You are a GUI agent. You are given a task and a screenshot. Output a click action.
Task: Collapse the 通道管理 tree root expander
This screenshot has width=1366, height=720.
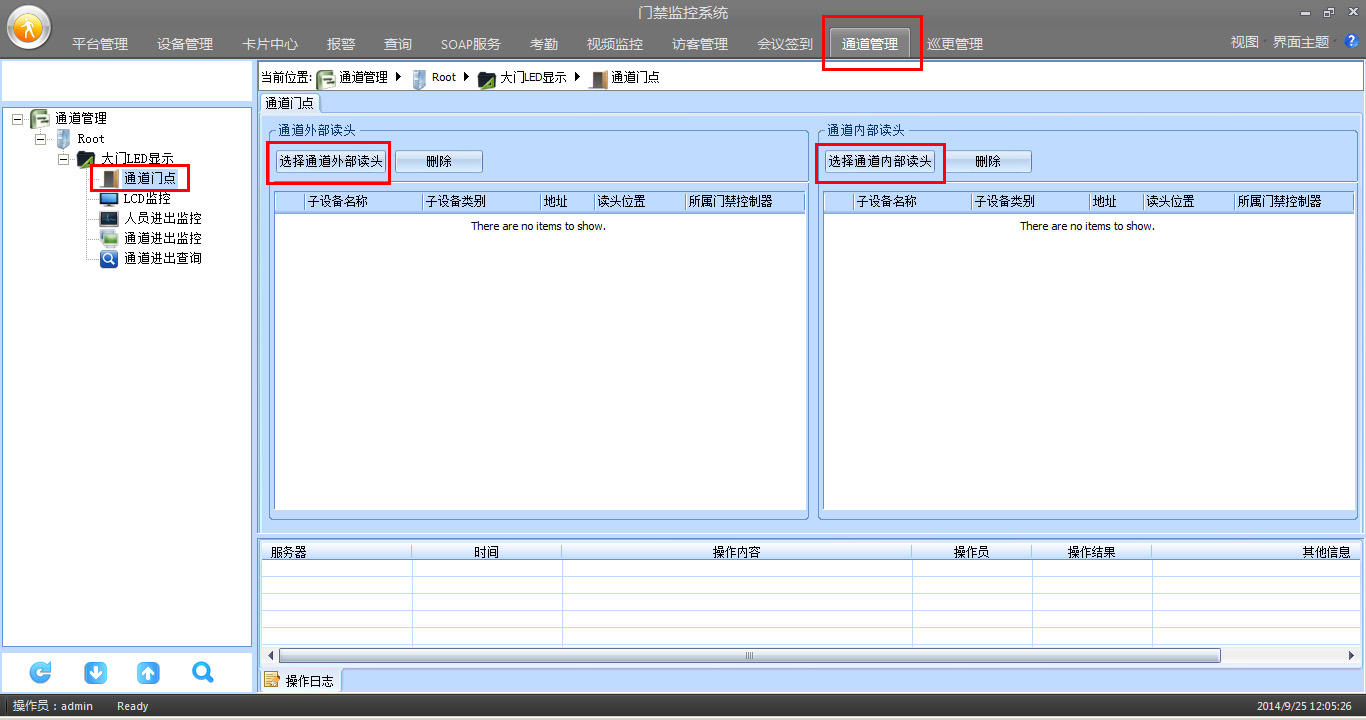click(17, 118)
